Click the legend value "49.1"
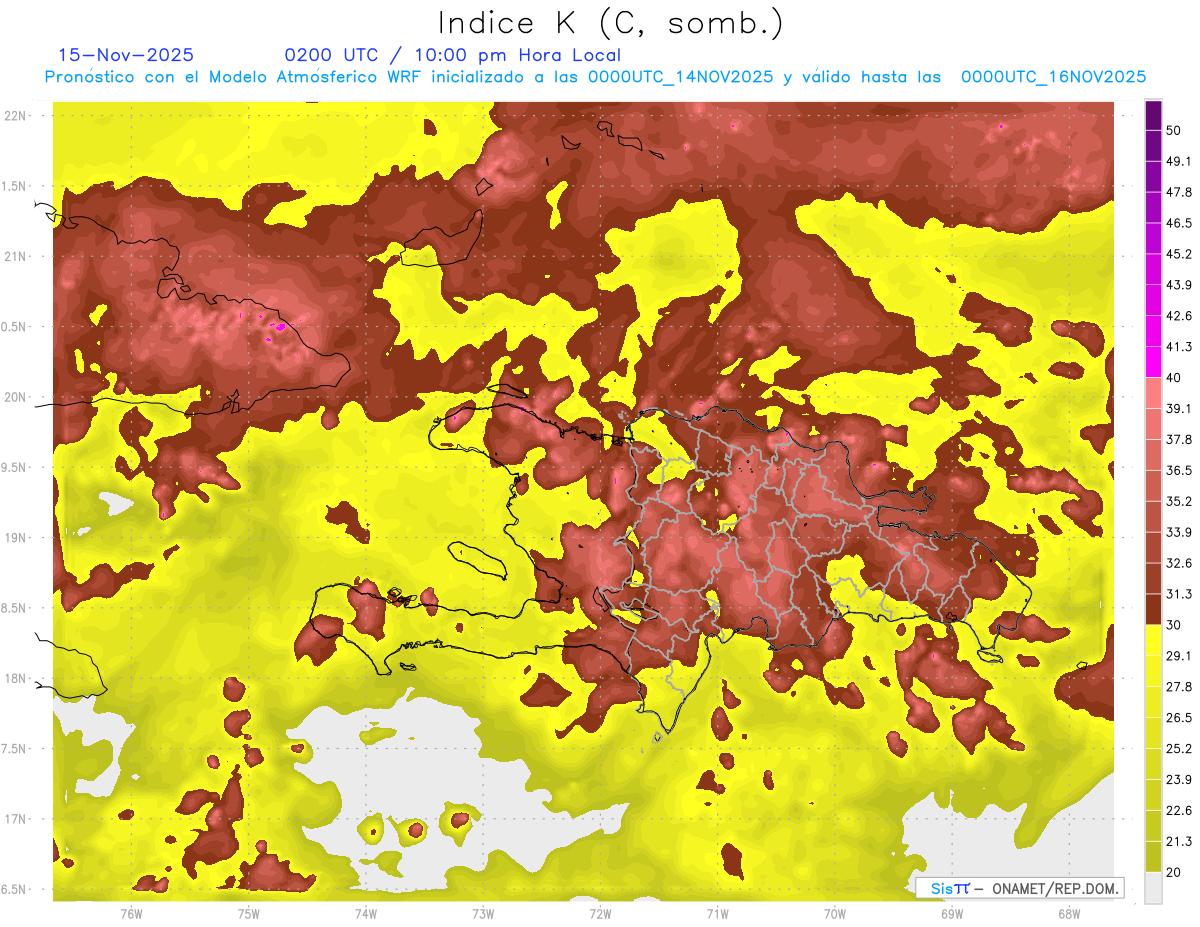 [1179, 162]
